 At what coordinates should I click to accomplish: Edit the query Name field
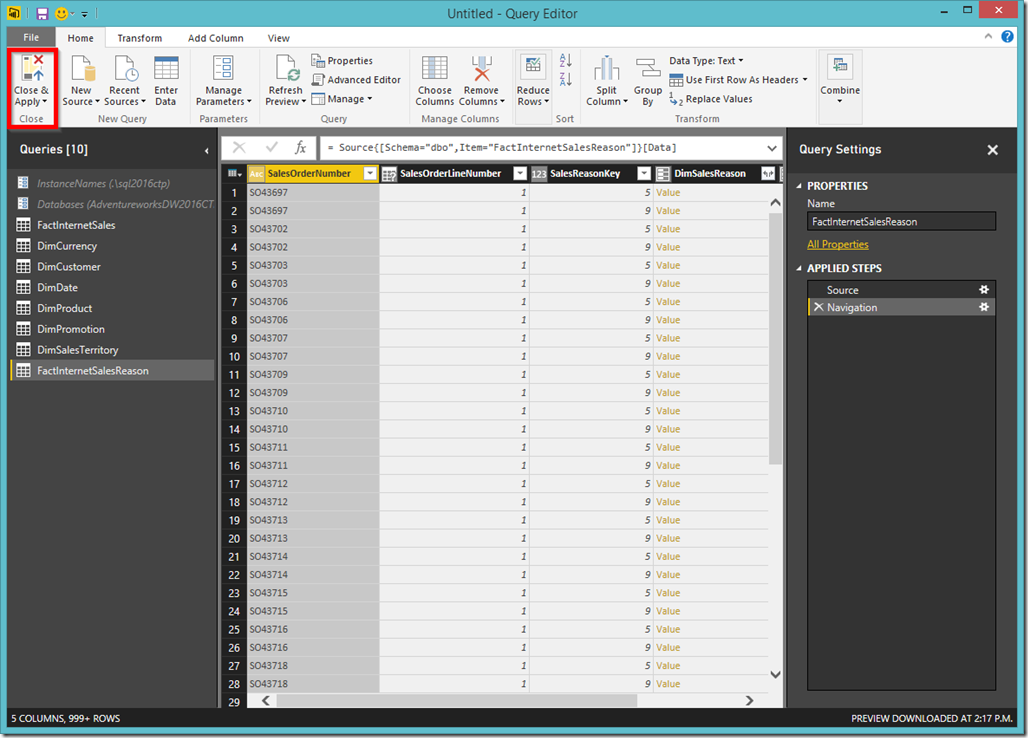point(901,222)
